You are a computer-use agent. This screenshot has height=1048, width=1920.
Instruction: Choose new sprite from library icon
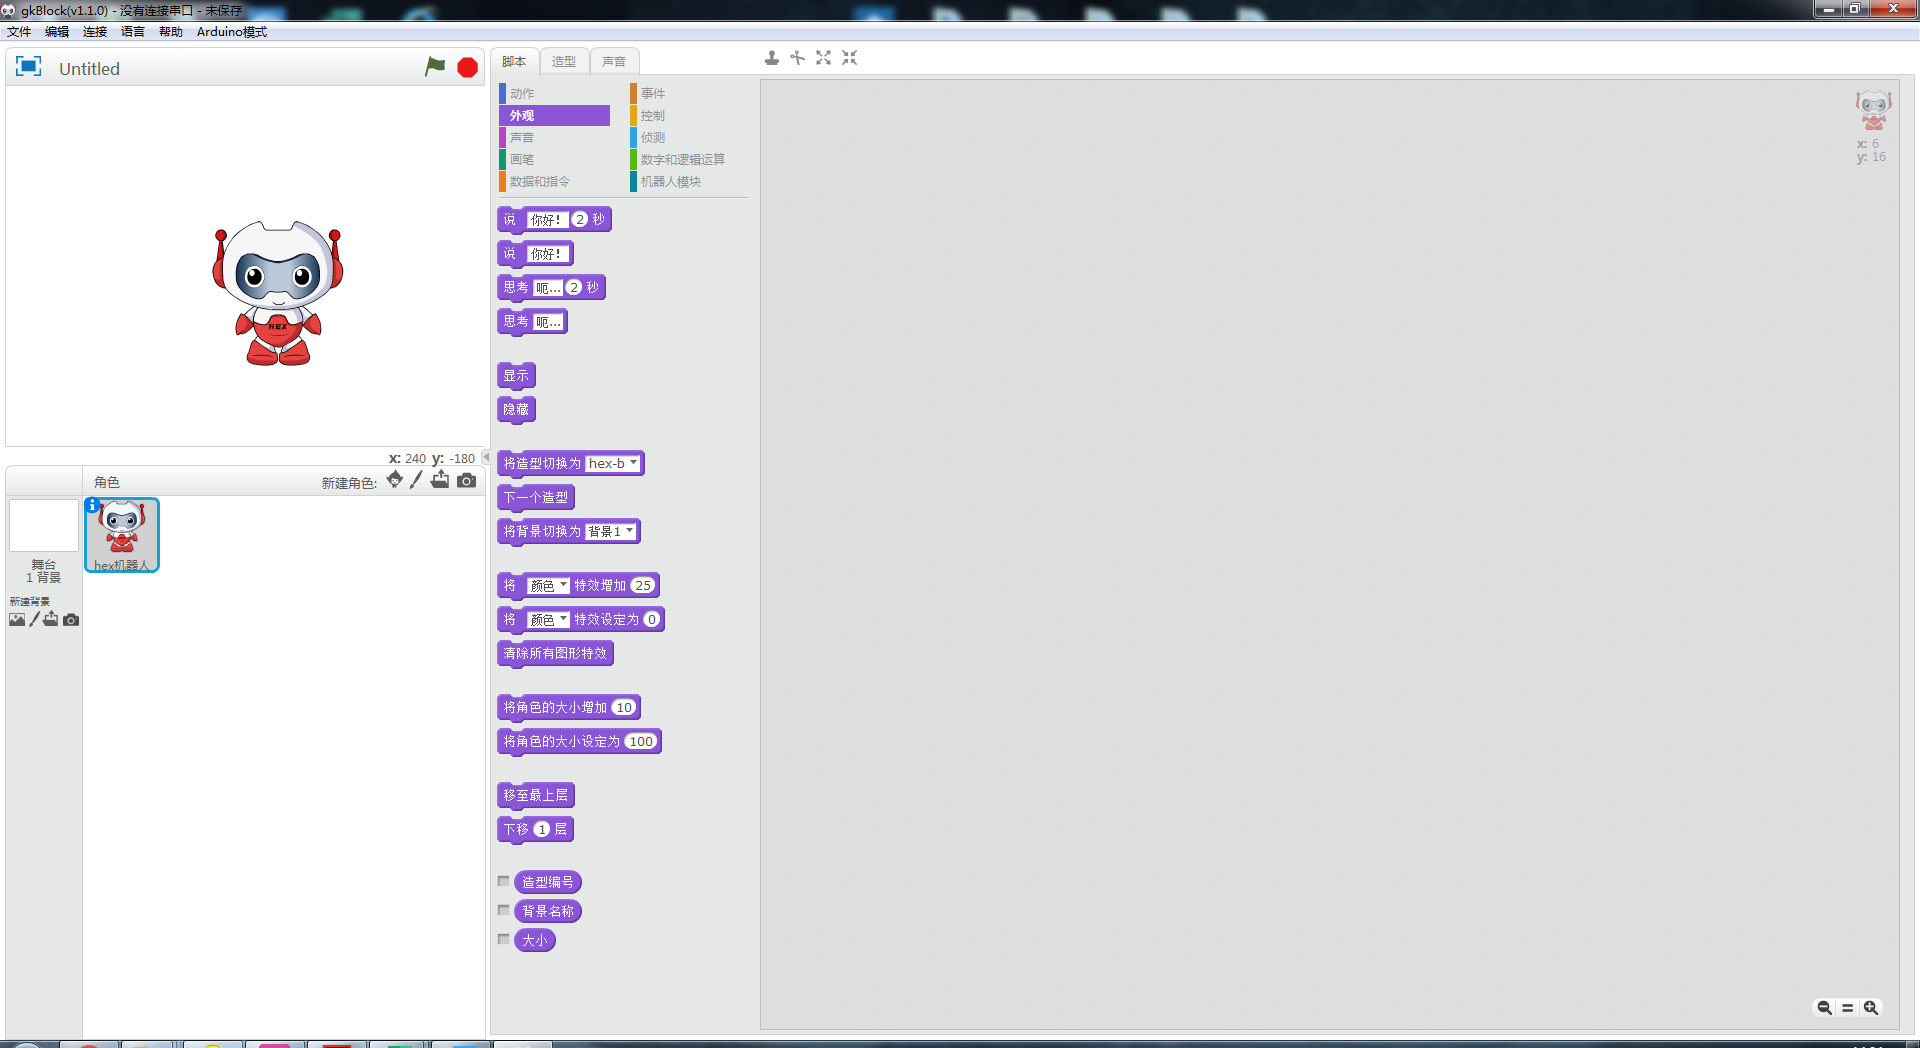coord(394,480)
